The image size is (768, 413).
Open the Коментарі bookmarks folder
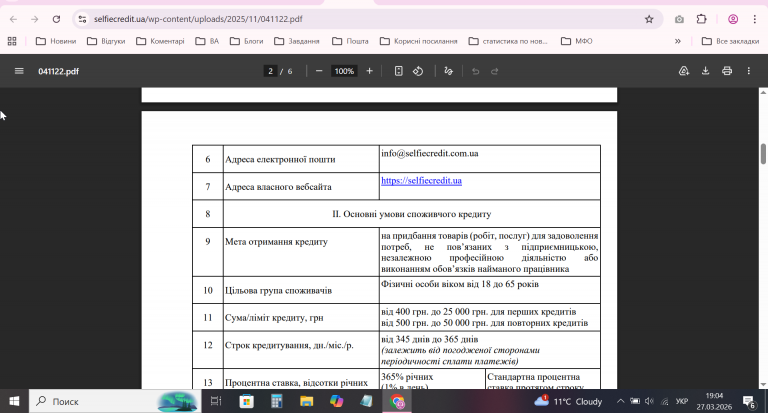click(161, 41)
